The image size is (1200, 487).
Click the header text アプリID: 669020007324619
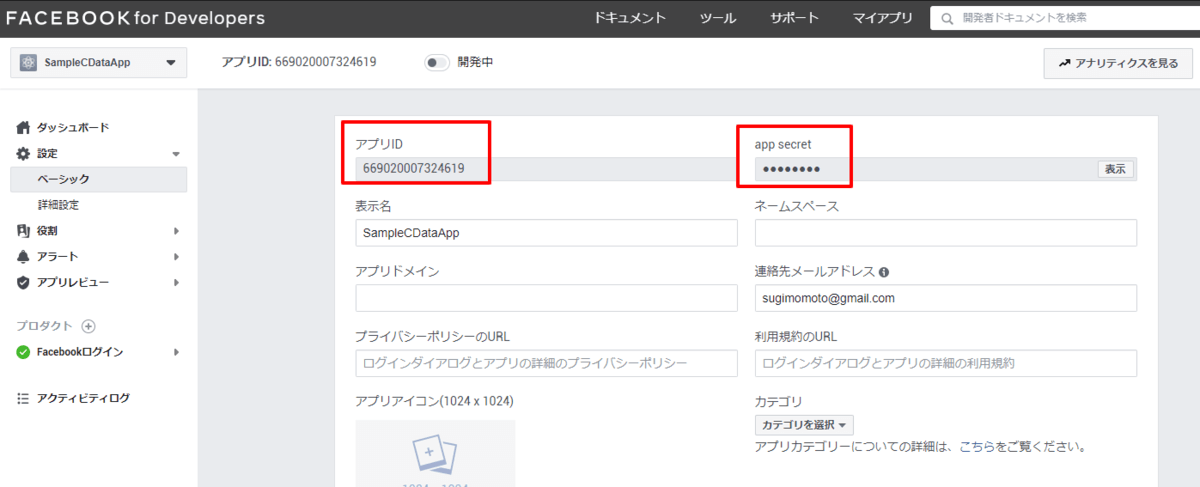[299, 62]
